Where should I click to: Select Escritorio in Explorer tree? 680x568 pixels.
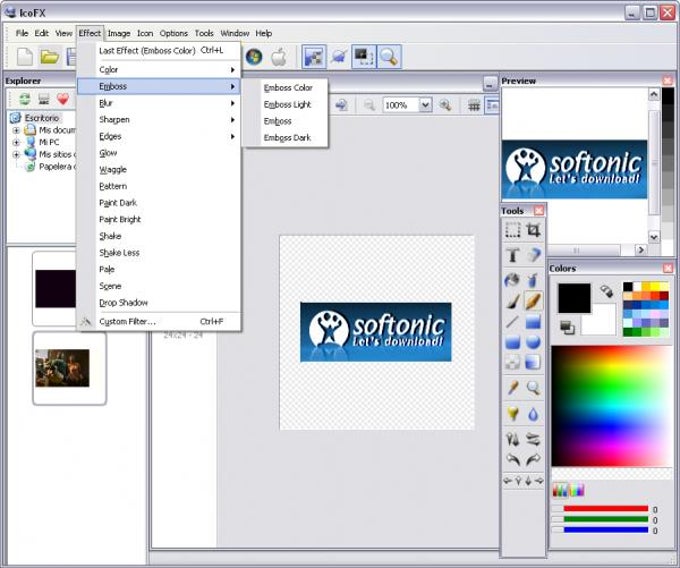click(42, 118)
